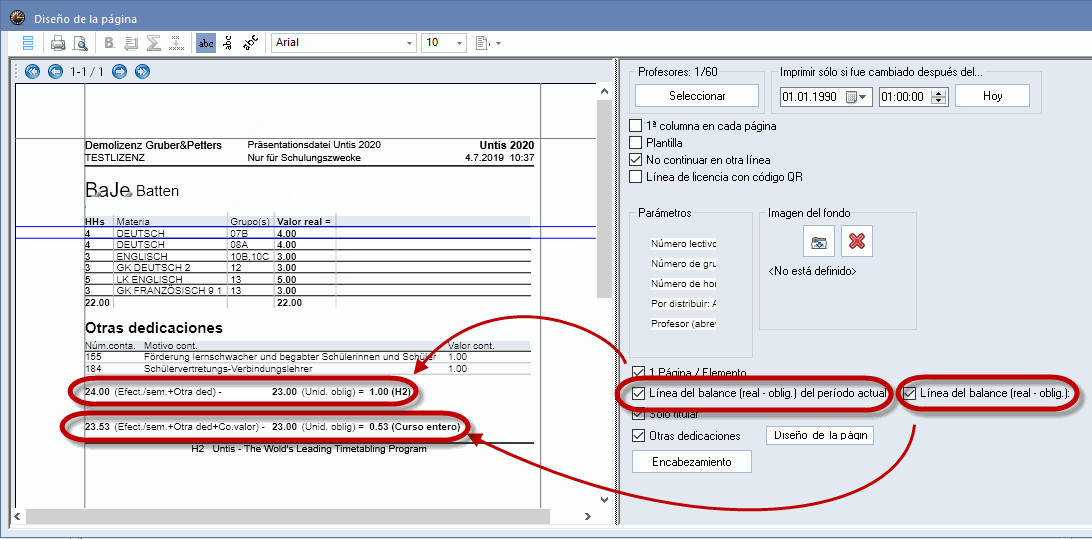Increase the time with the up spinner arrow
The width and height of the screenshot is (1092, 539).
[939, 93]
